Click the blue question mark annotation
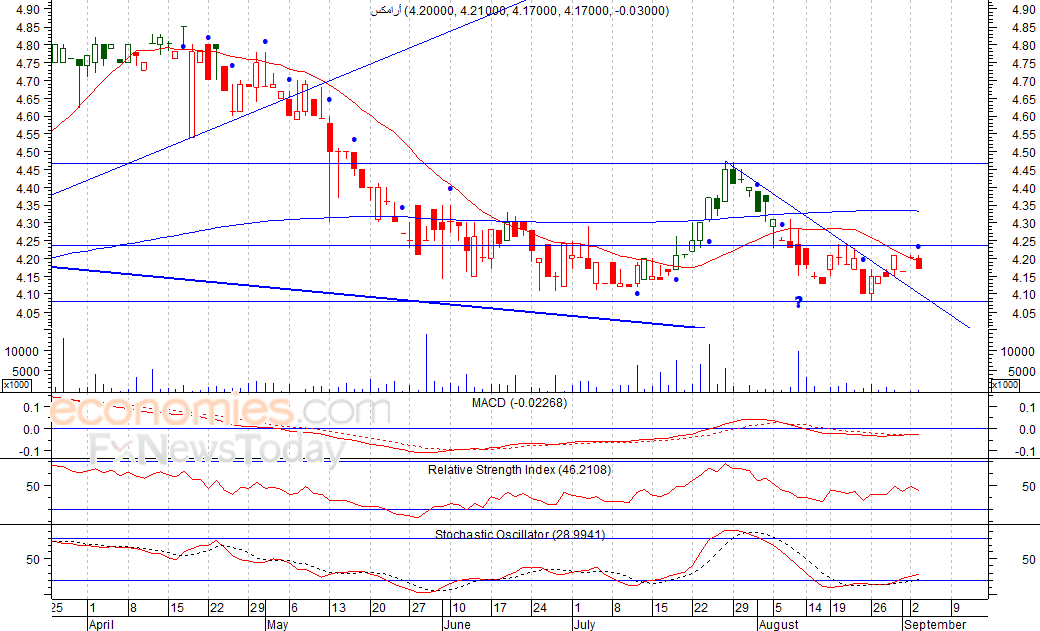Screen dimensions: 1040x631 pyautogui.click(x=799, y=303)
